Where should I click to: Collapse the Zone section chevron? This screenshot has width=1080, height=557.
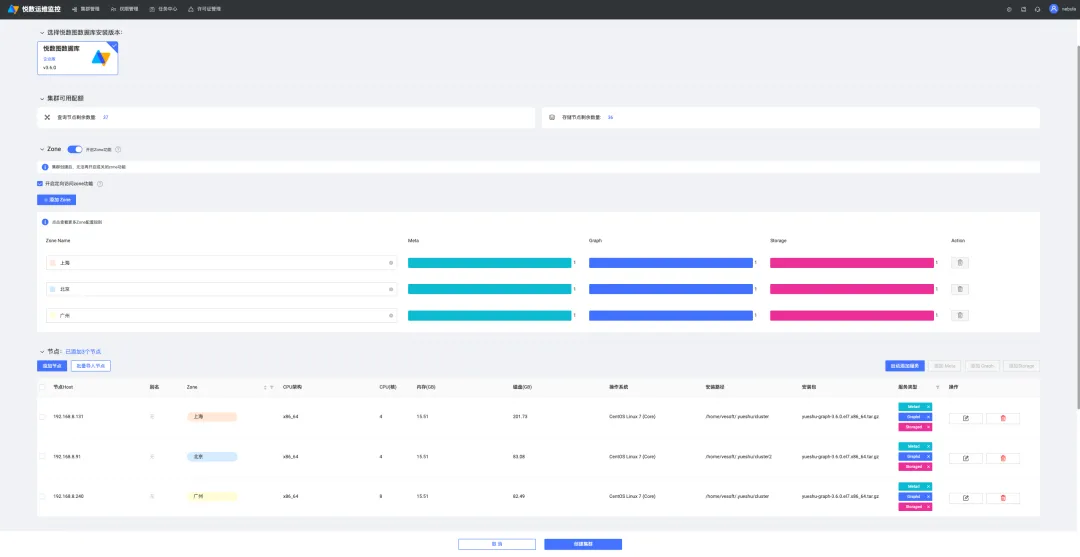click(x=42, y=149)
